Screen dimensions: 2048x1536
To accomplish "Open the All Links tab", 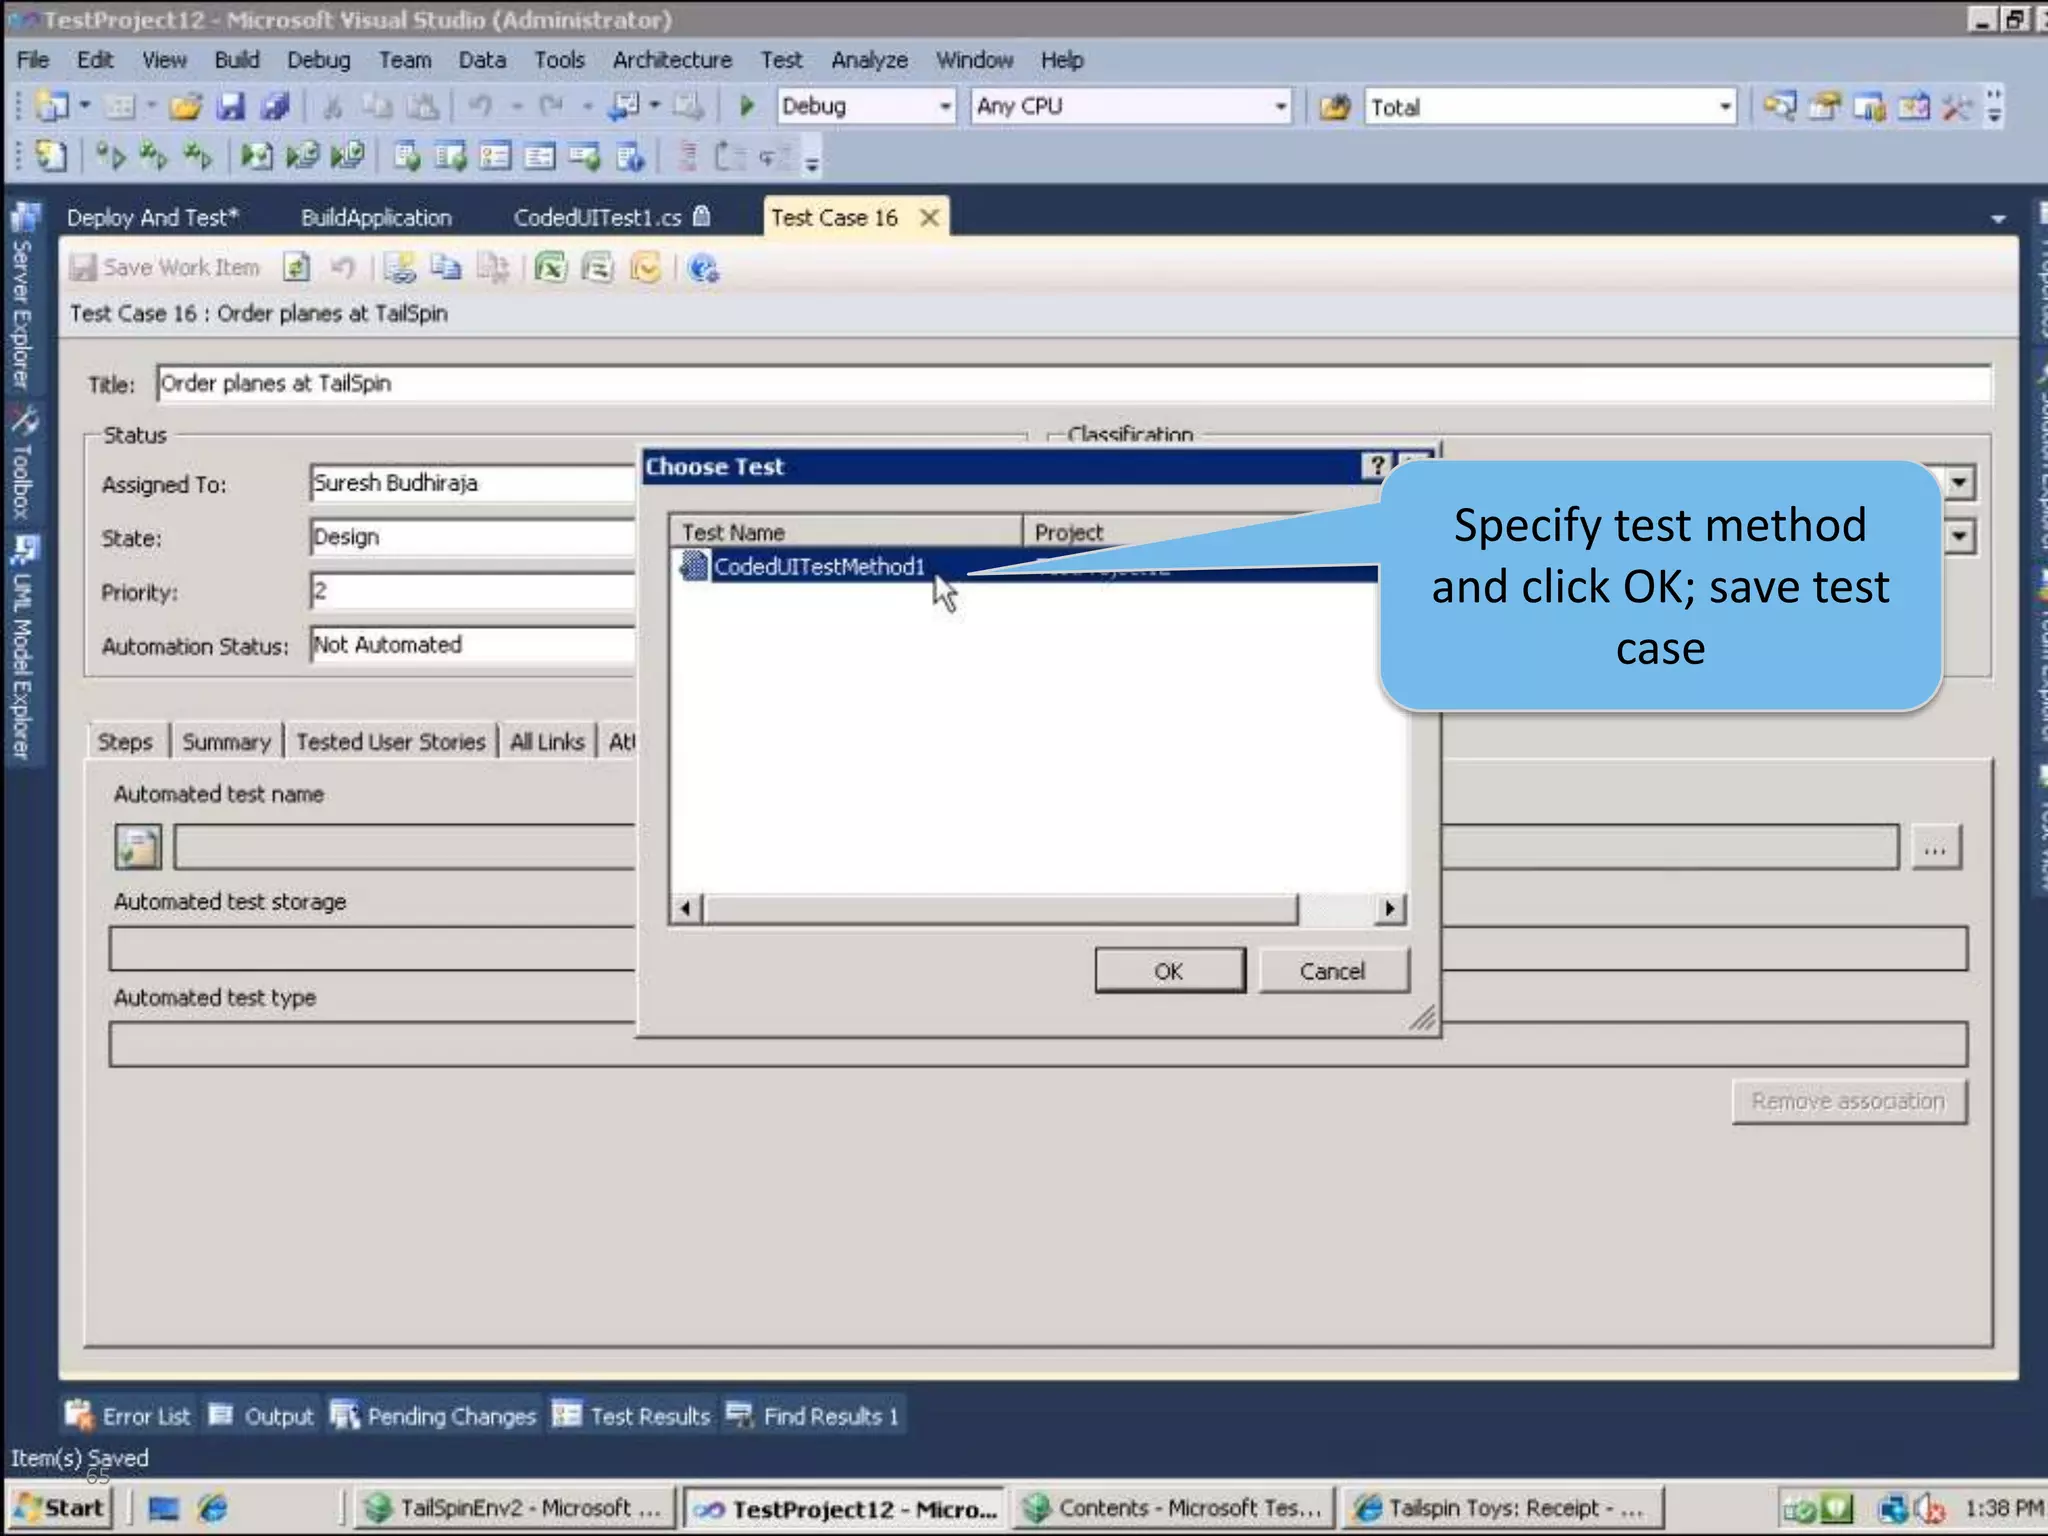I will [x=547, y=742].
